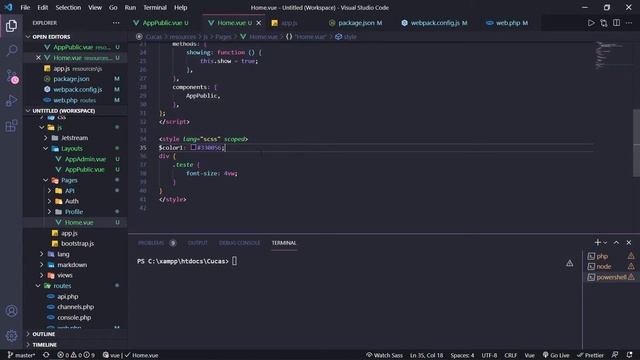
Task: Click the Run code play icon
Action: (591, 23)
